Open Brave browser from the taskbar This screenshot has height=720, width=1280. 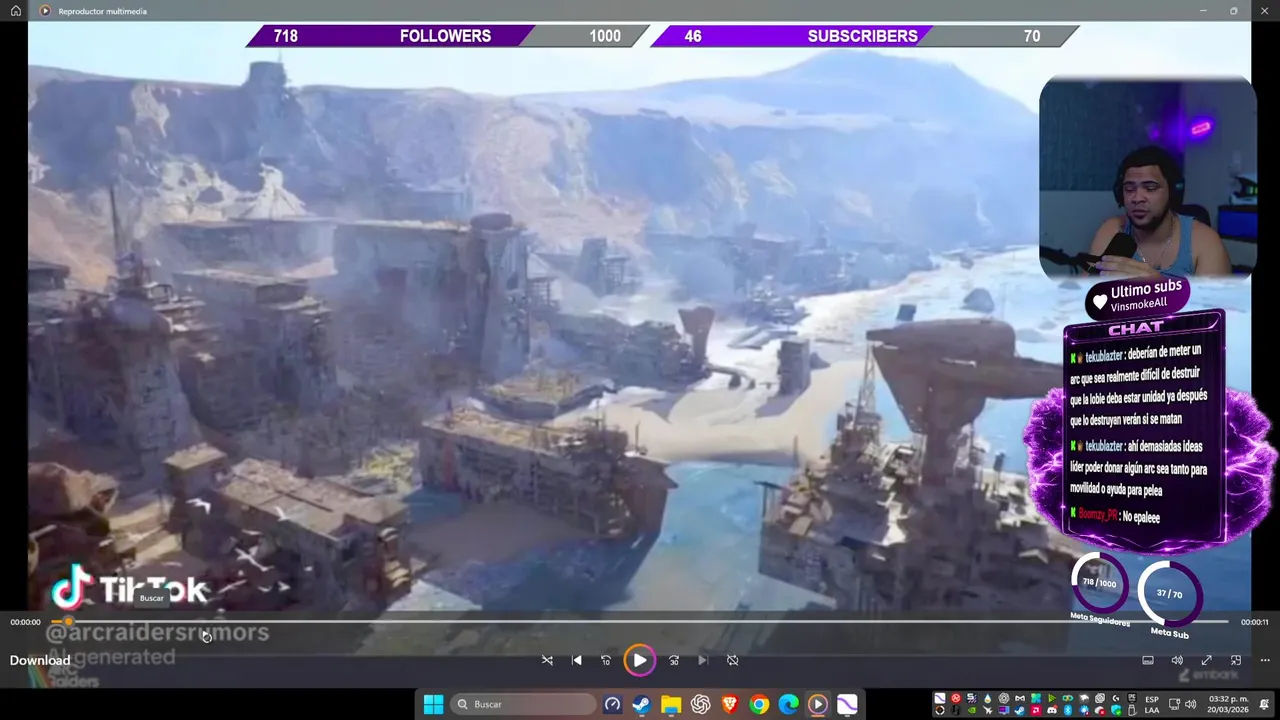(730, 704)
